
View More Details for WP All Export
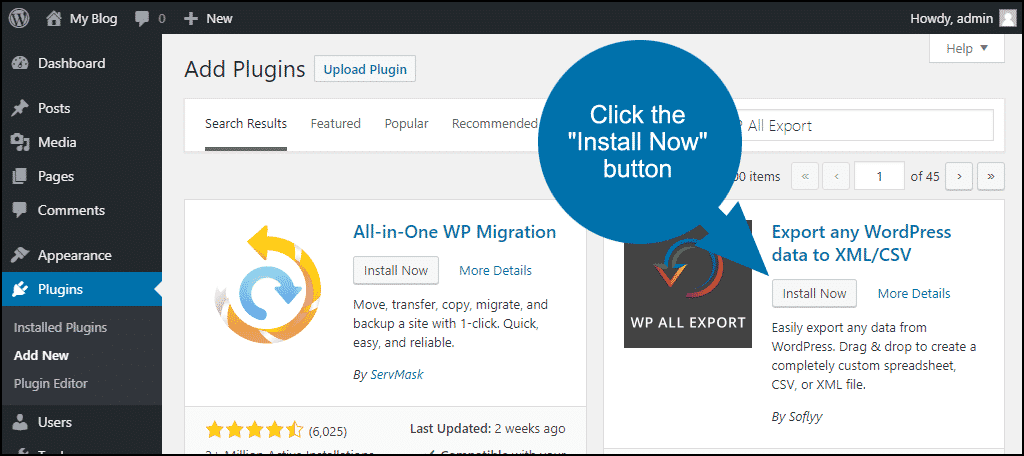[914, 293]
